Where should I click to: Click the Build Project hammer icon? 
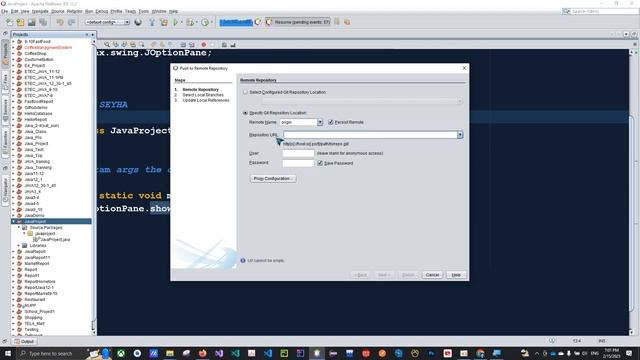click(152, 22)
